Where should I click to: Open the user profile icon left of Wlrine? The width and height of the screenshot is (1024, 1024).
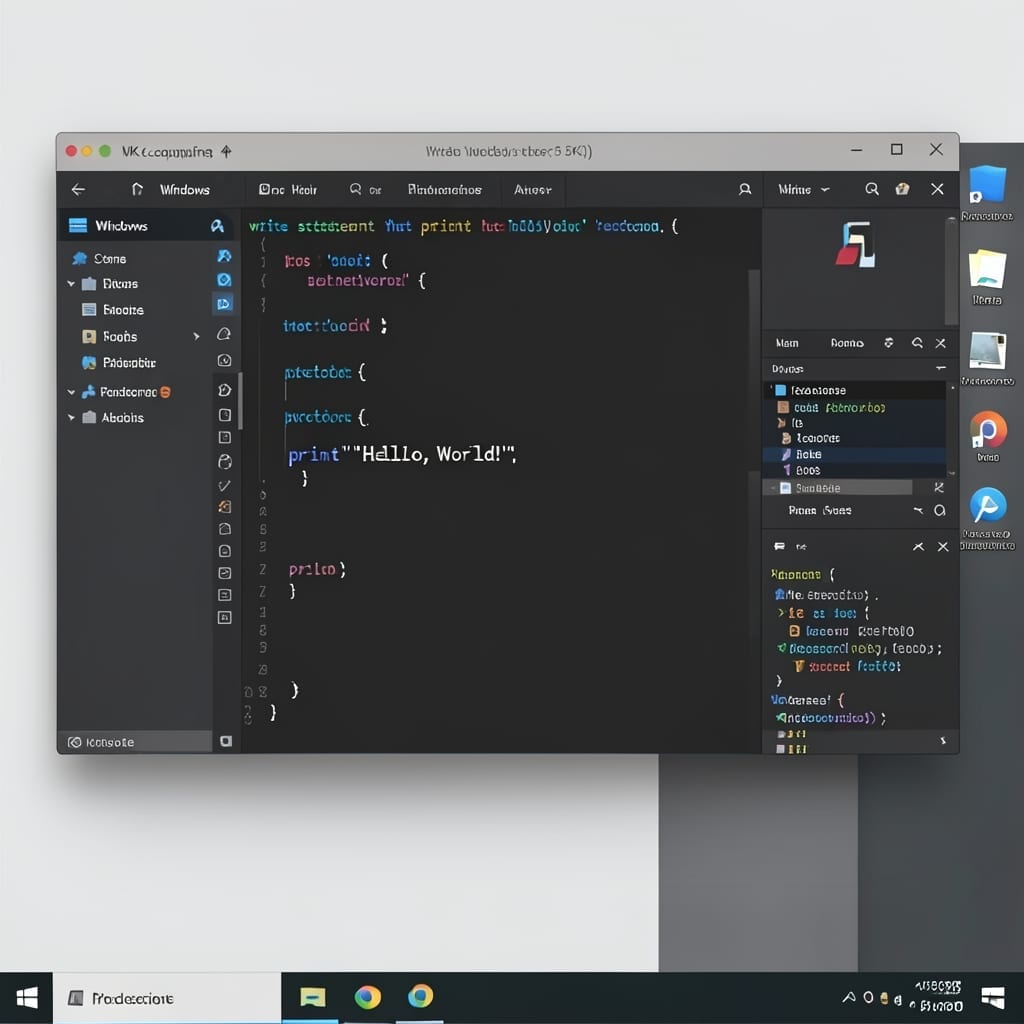click(x=744, y=189)
